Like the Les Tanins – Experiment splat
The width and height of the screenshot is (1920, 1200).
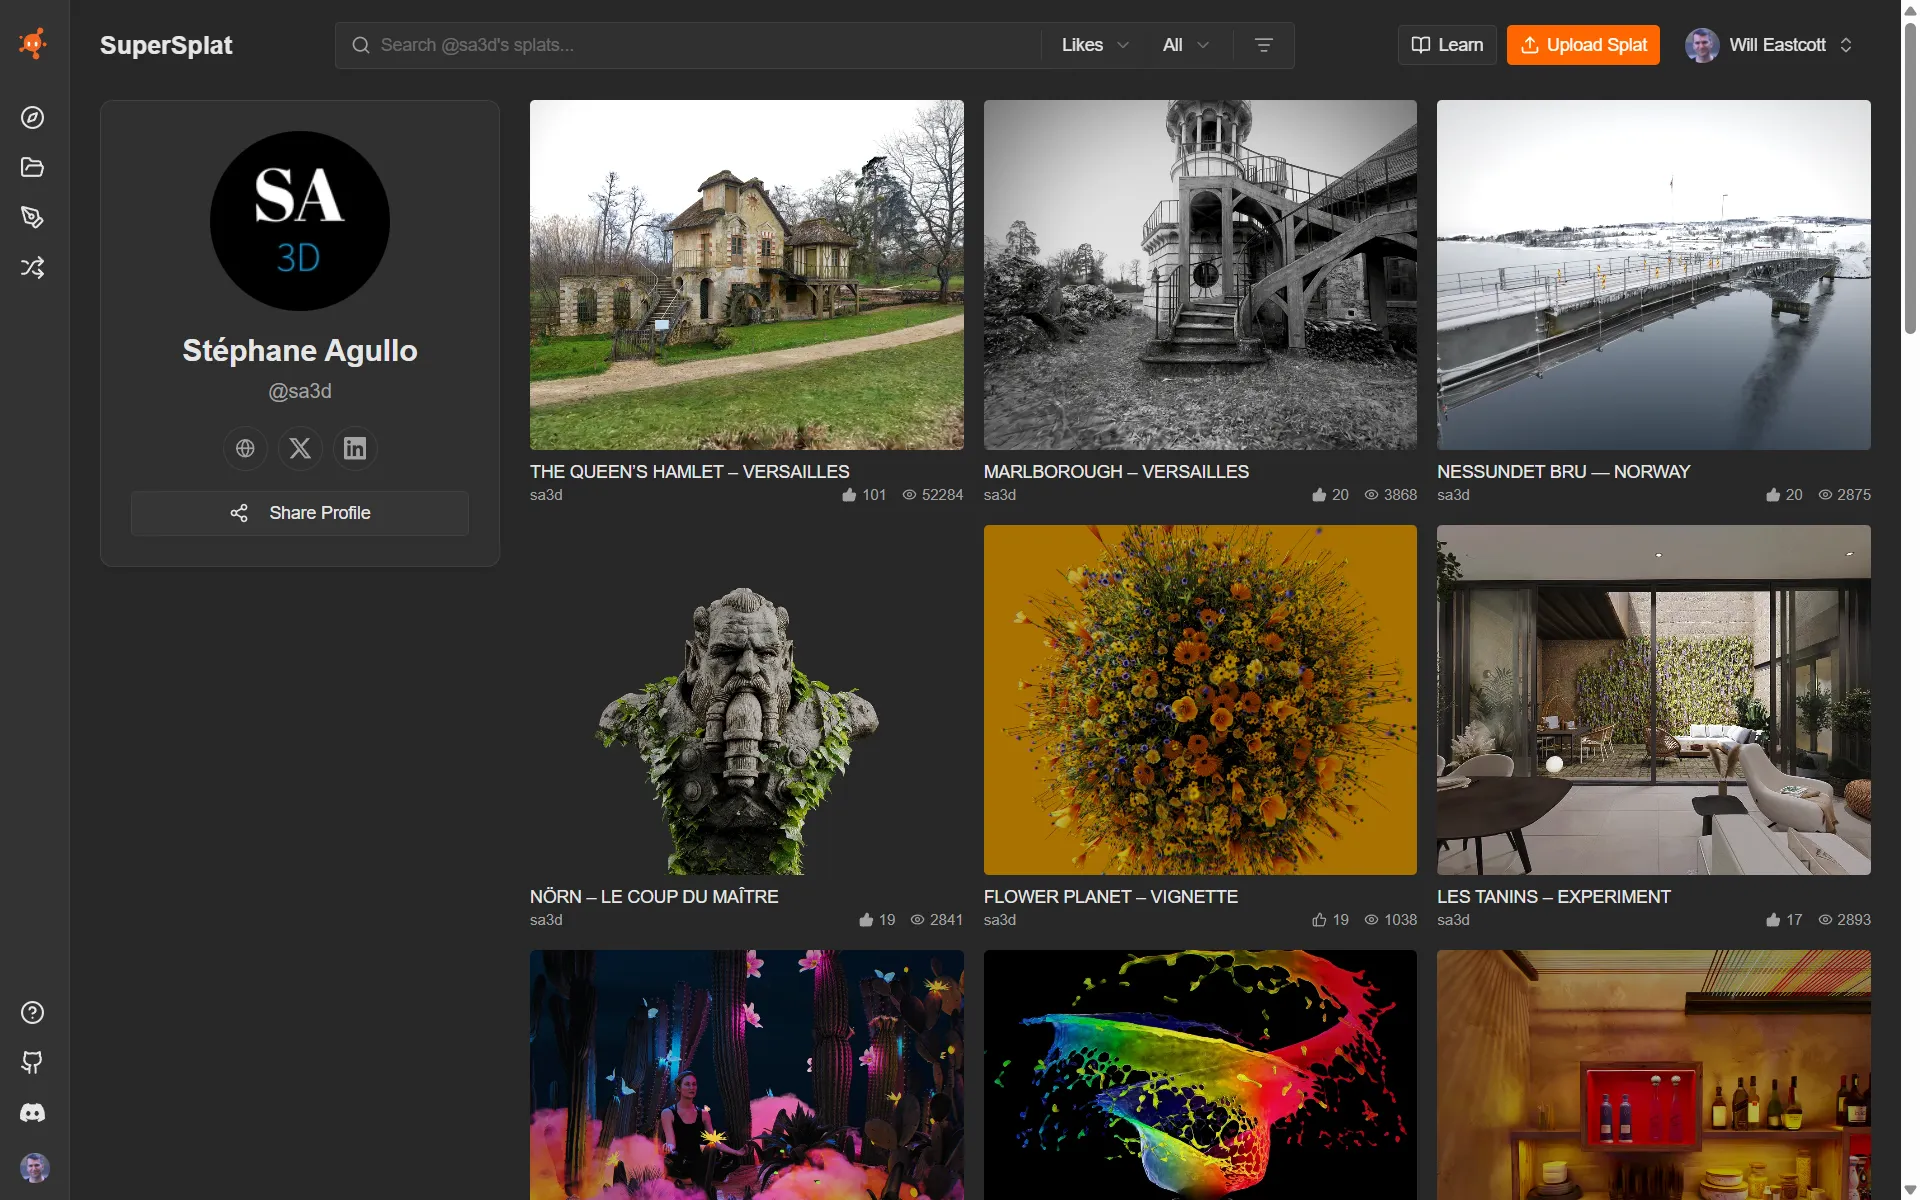tap(1773, 920)
